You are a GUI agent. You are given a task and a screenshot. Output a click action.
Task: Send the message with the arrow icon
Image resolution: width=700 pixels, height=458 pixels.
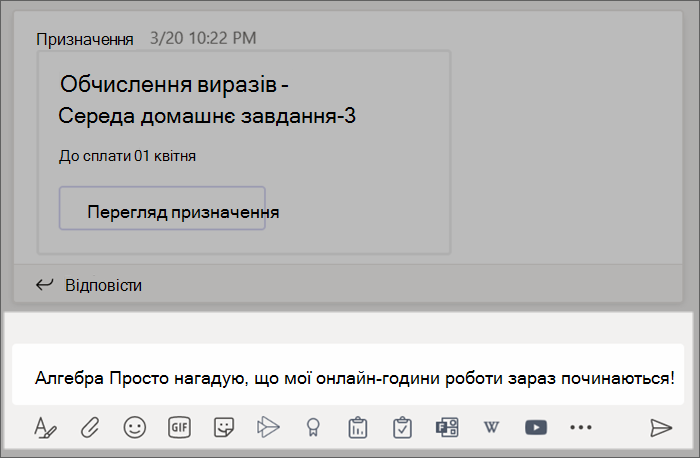[x=661, y=428]
